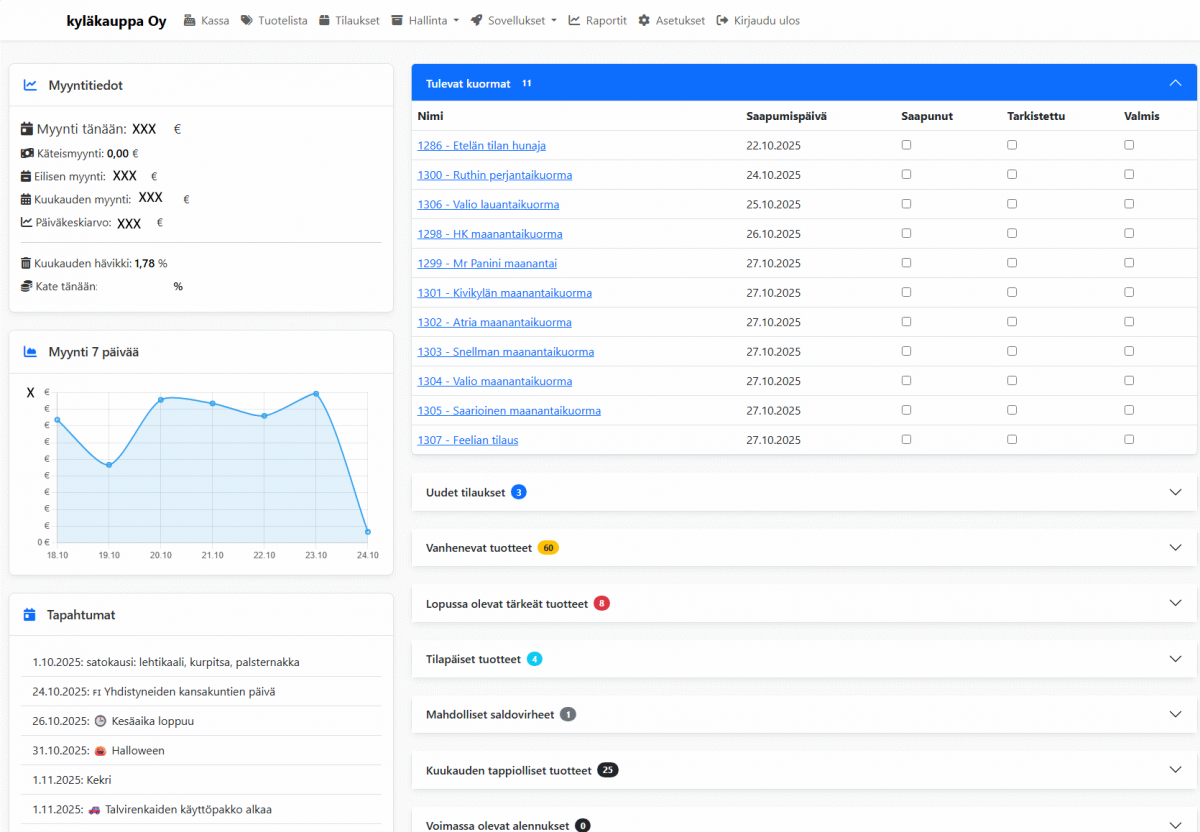Expand the Uudet tilaukset section
1200x832 pixels.
(x=1175, y=492)
